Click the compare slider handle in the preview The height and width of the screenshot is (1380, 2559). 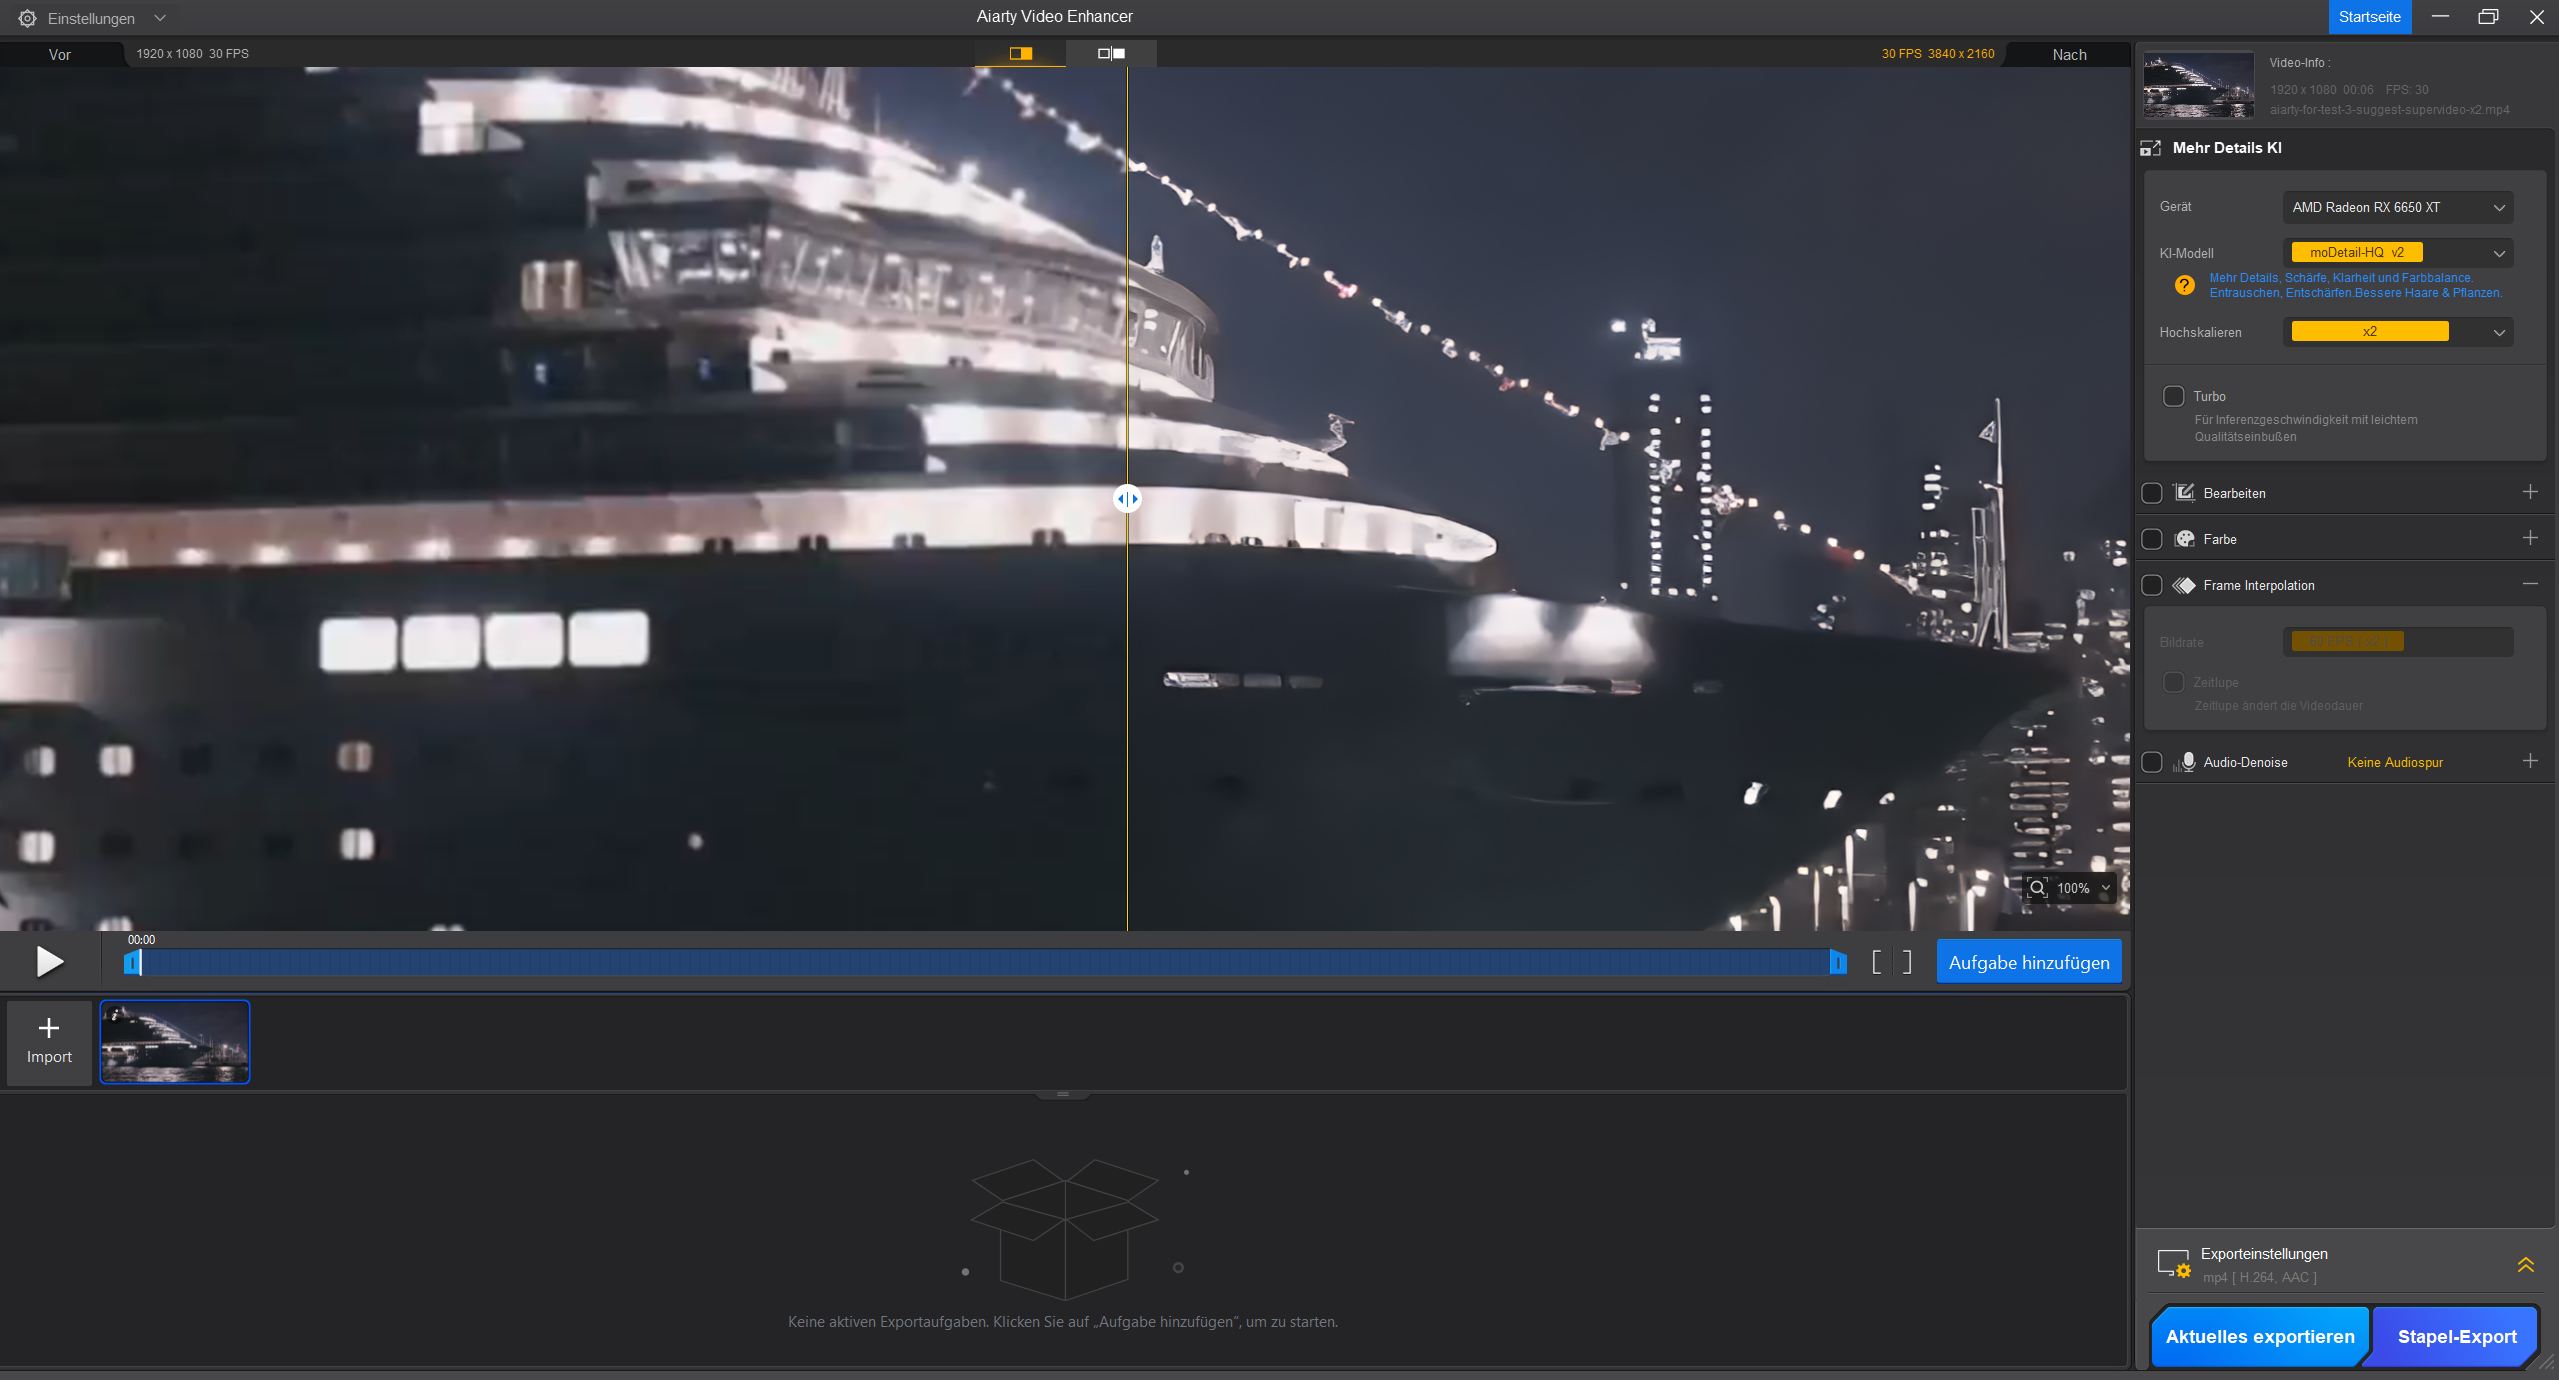tap(1127, 499)
